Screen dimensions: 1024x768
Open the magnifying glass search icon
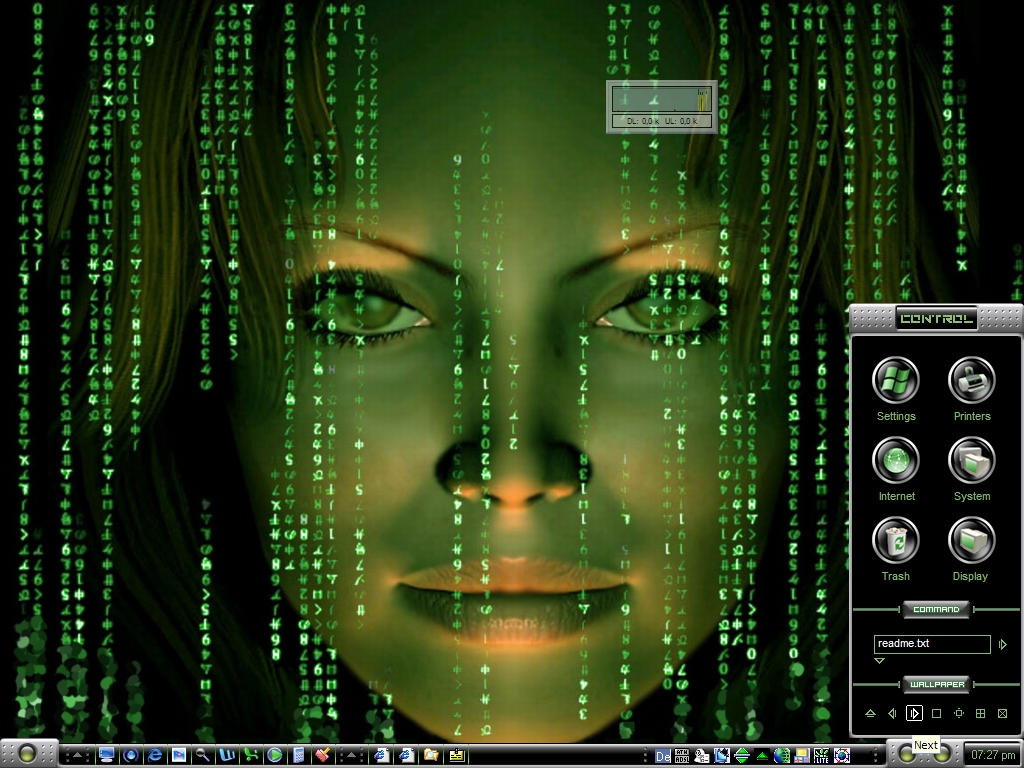point(202,755)
